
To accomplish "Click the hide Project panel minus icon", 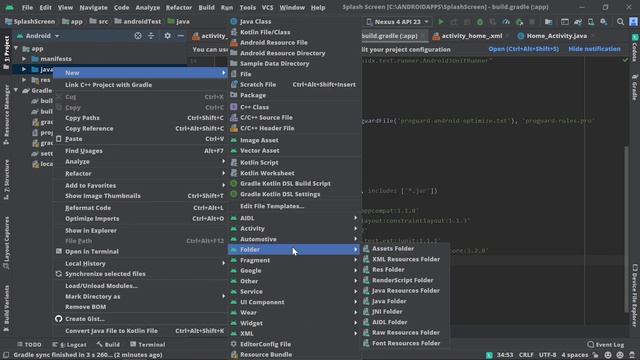I will click(x=180, y=36).
